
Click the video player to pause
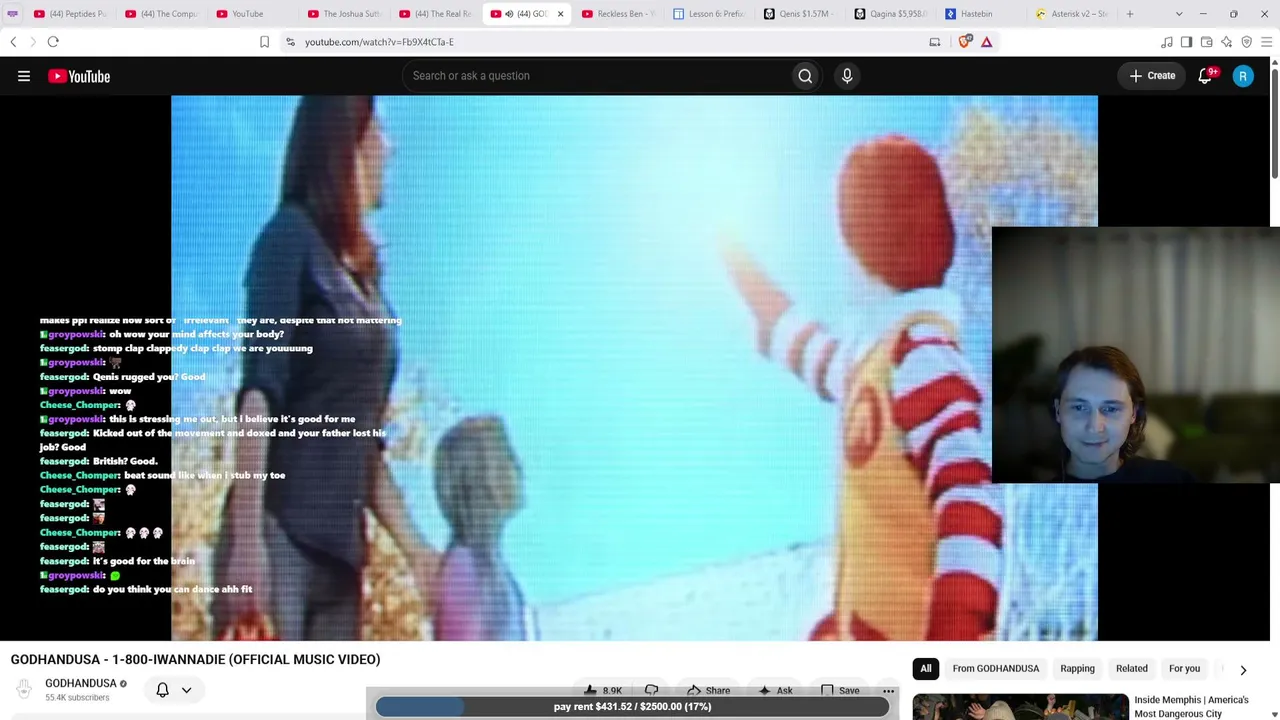click(x=634, y=368)
